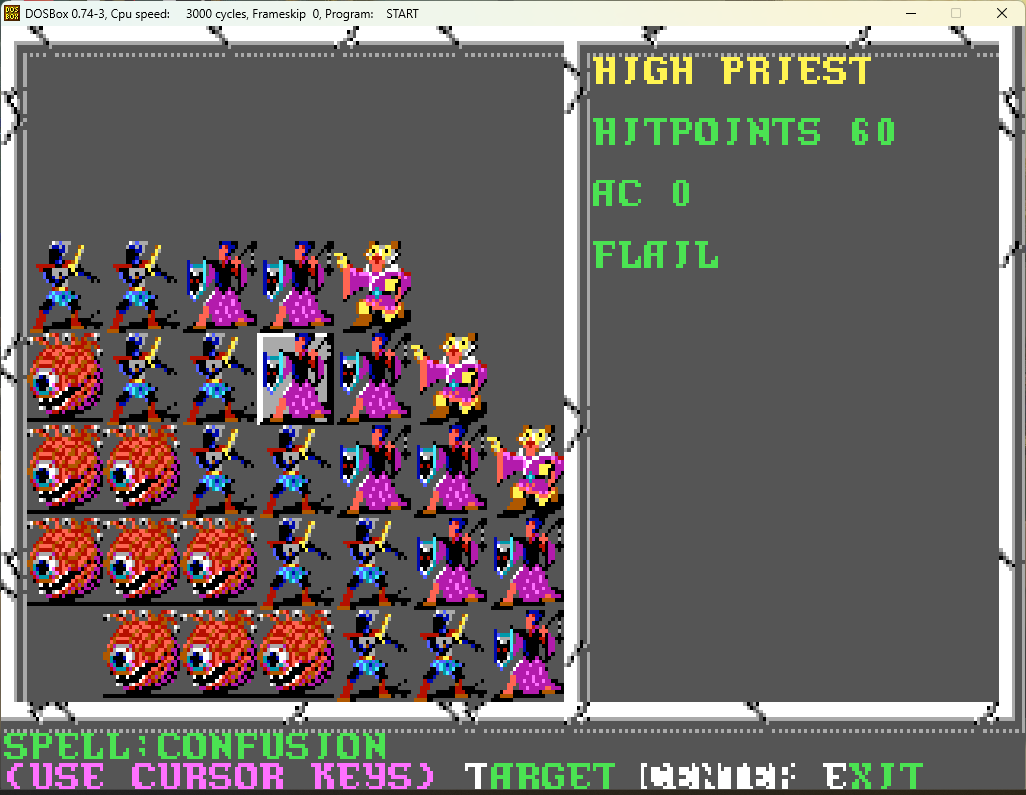Target the cat mage in the second row
This screenshot has width=1026, height=795.
pyautogui.click(x=450, y=378)
